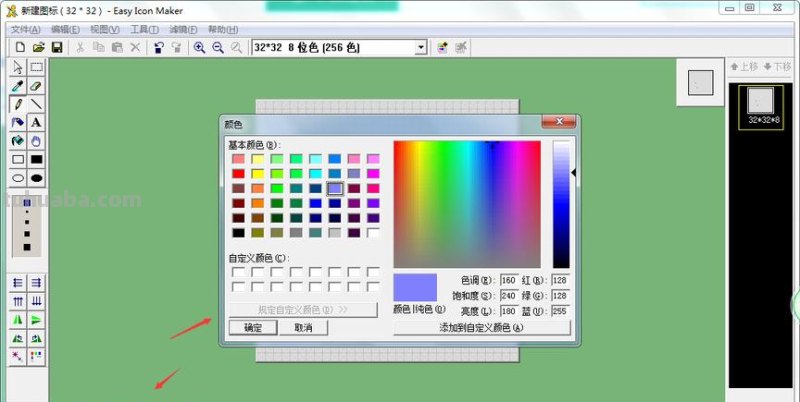Select the eraser tool

(x=36, y=86)
